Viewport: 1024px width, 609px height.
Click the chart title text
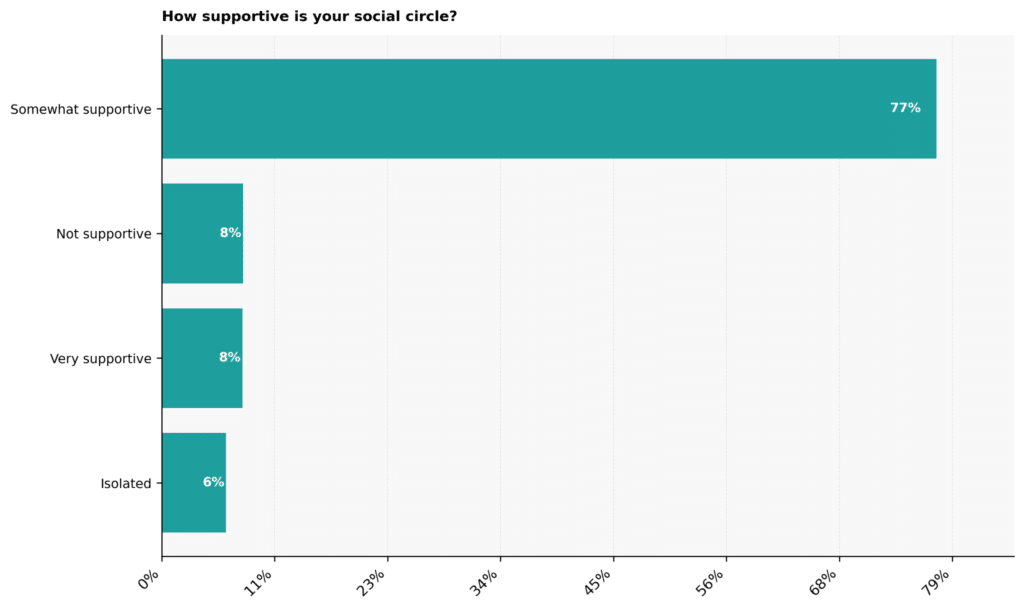click(x=310, y=16)
